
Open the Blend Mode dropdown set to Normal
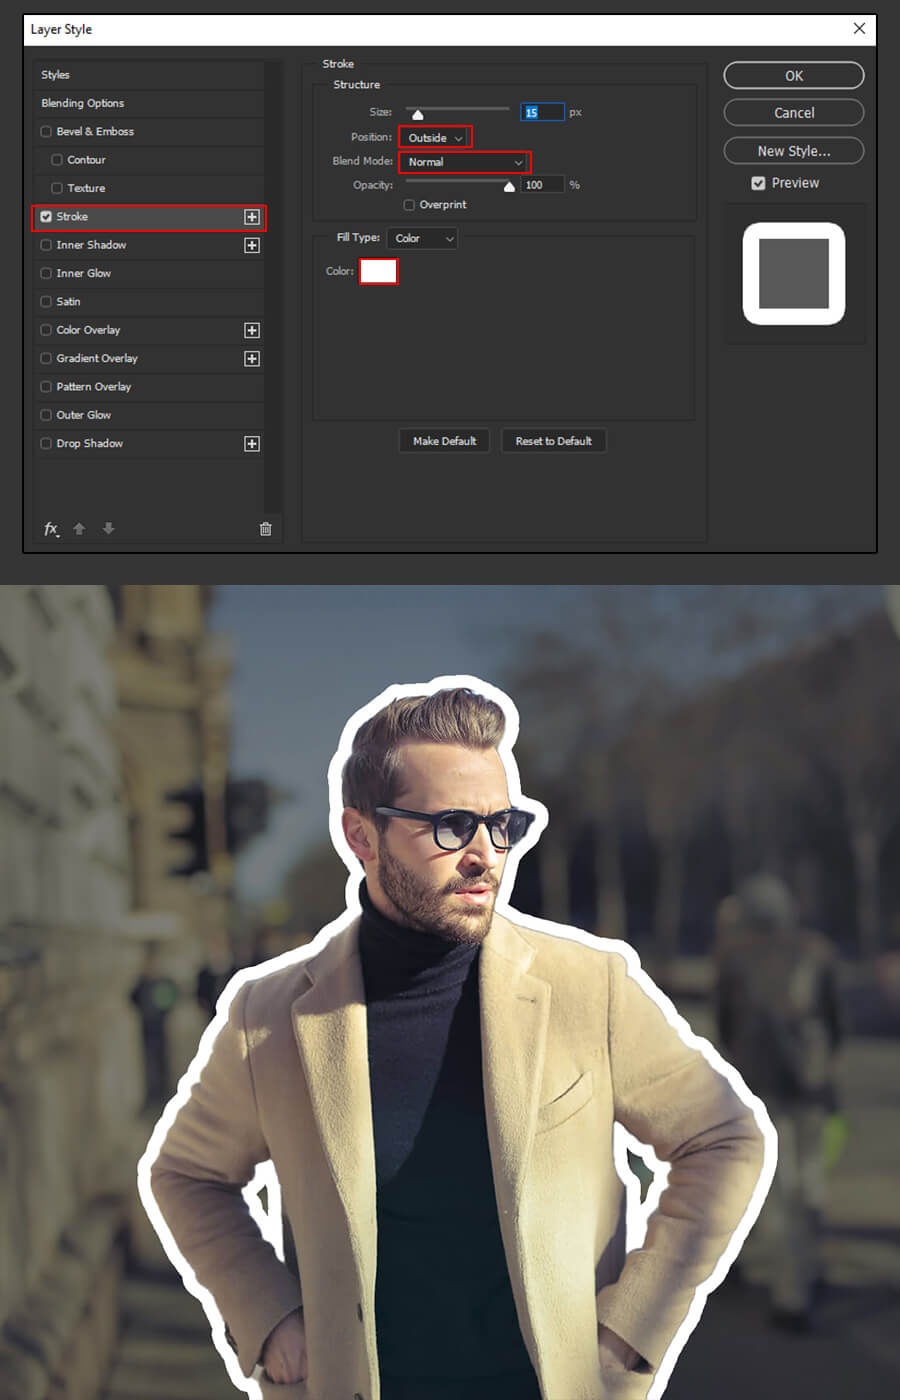[x=464, y=162]
